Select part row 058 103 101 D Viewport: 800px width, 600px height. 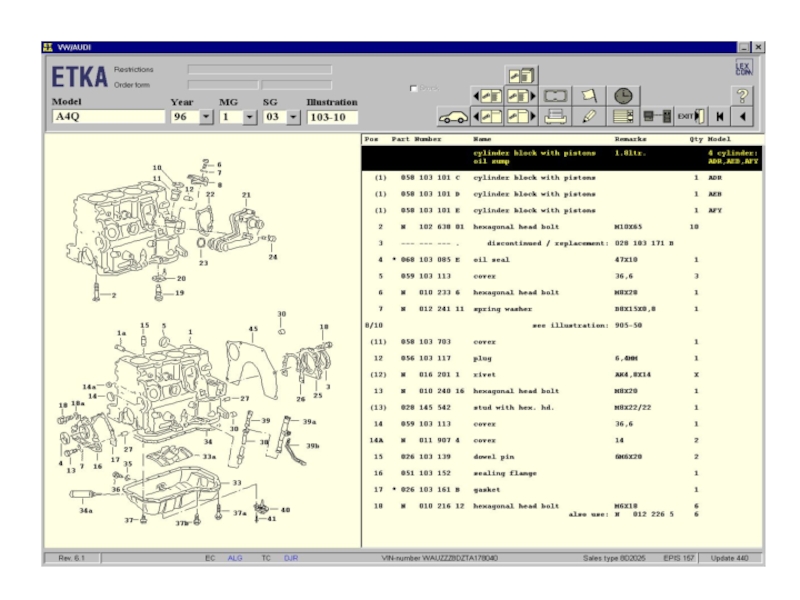(562, 194)
